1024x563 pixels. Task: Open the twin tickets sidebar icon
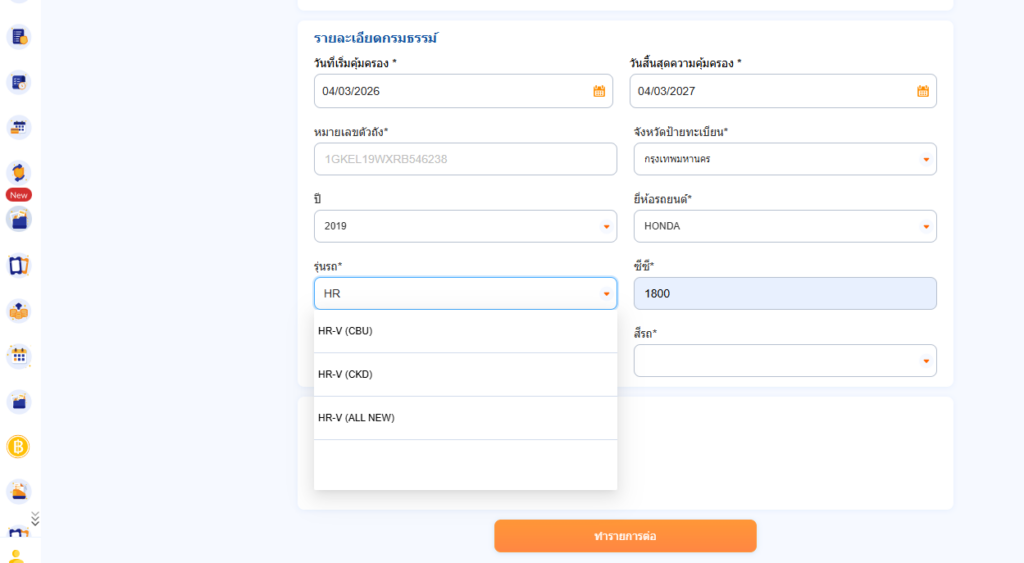(19, 266)
